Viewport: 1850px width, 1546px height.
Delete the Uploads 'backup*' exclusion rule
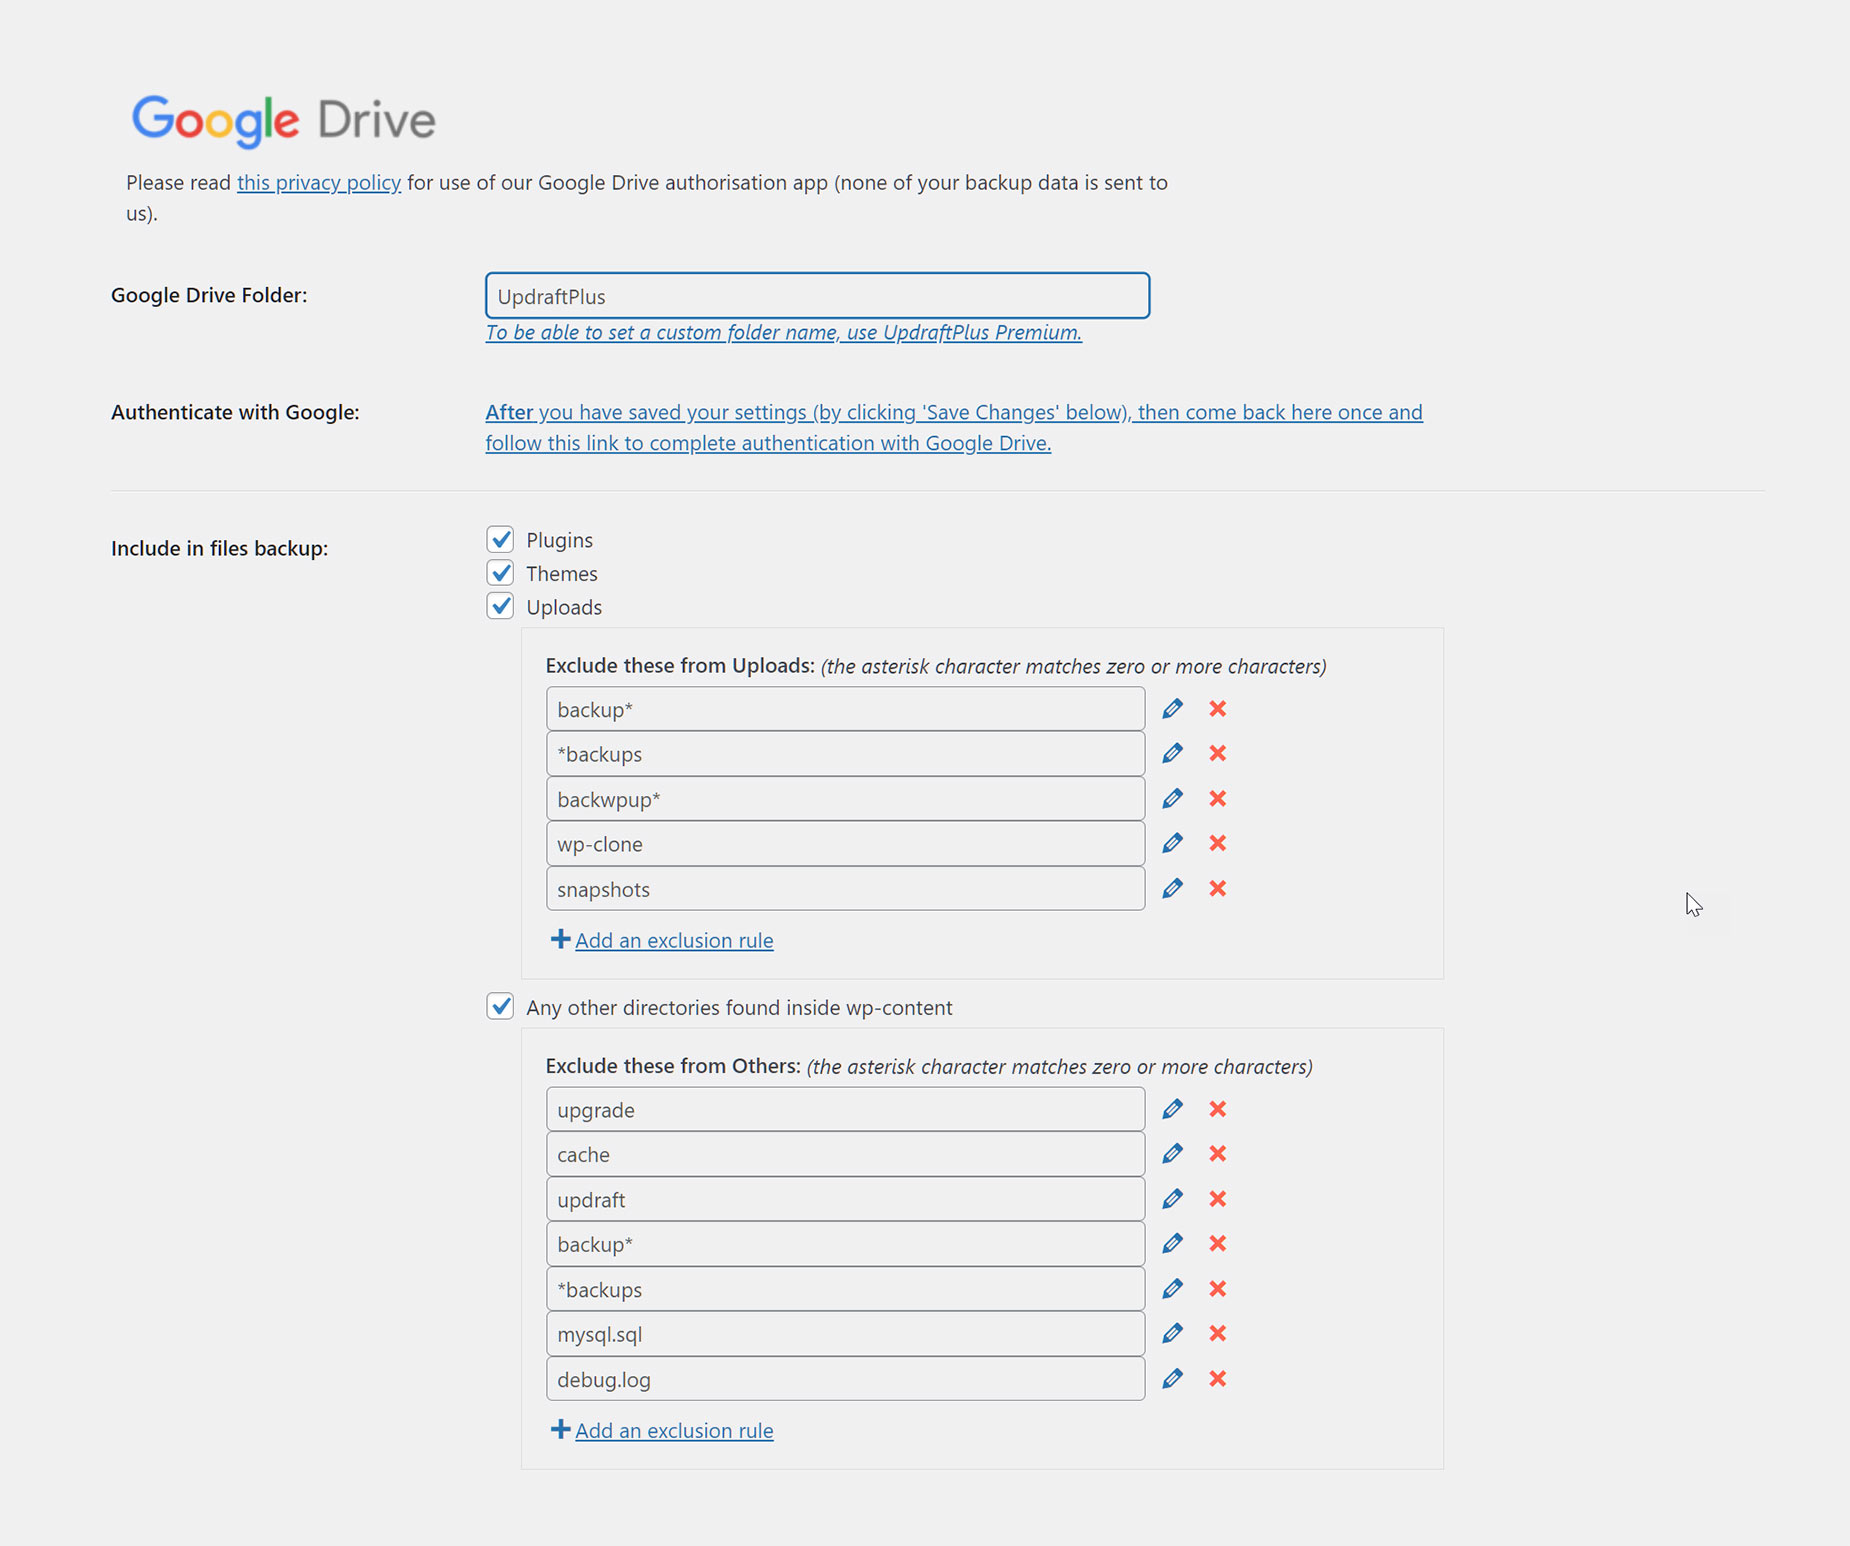1217,709
